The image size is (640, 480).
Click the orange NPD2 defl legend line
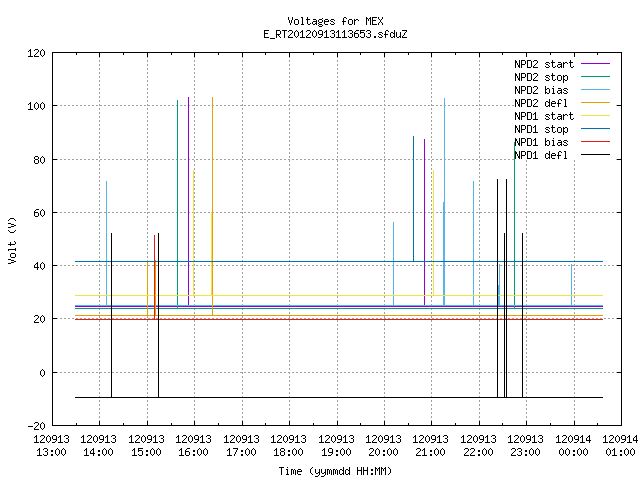(595, 103)
